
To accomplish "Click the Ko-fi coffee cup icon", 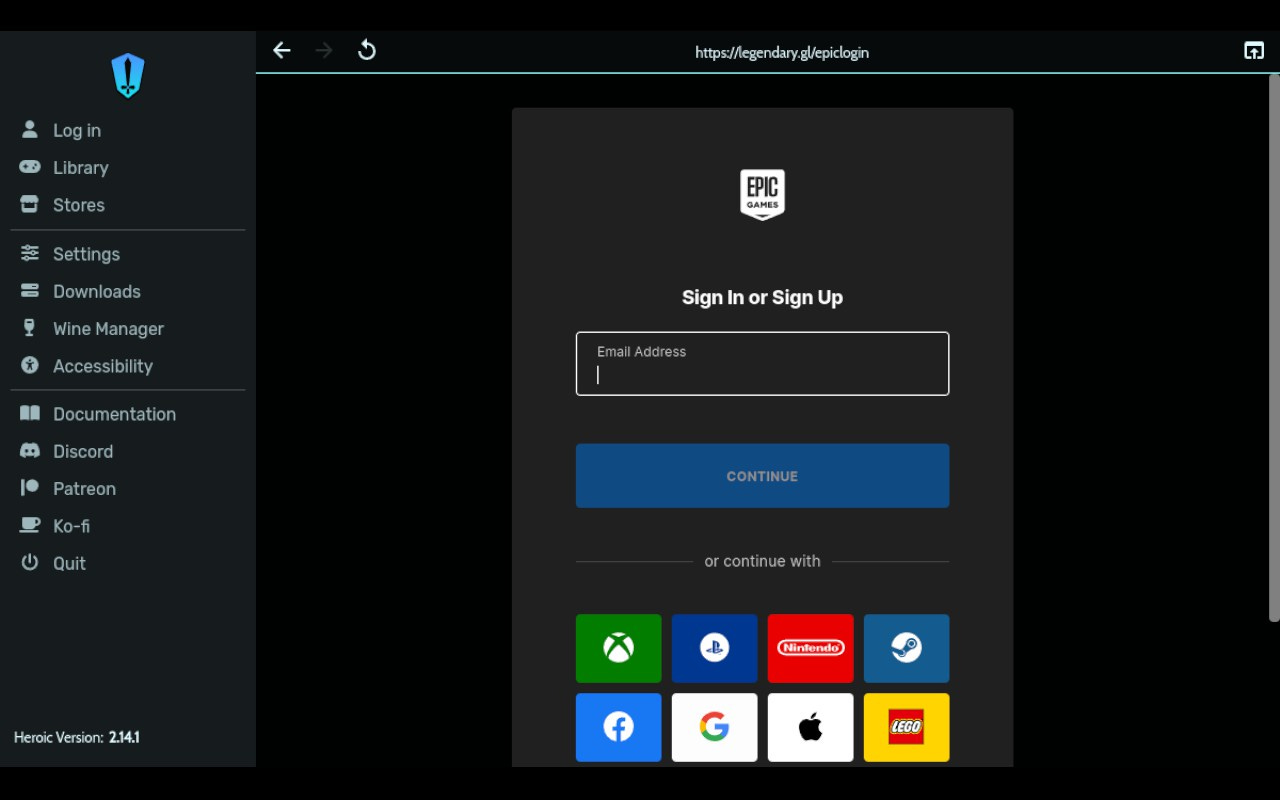I will [x=30, y=525].
